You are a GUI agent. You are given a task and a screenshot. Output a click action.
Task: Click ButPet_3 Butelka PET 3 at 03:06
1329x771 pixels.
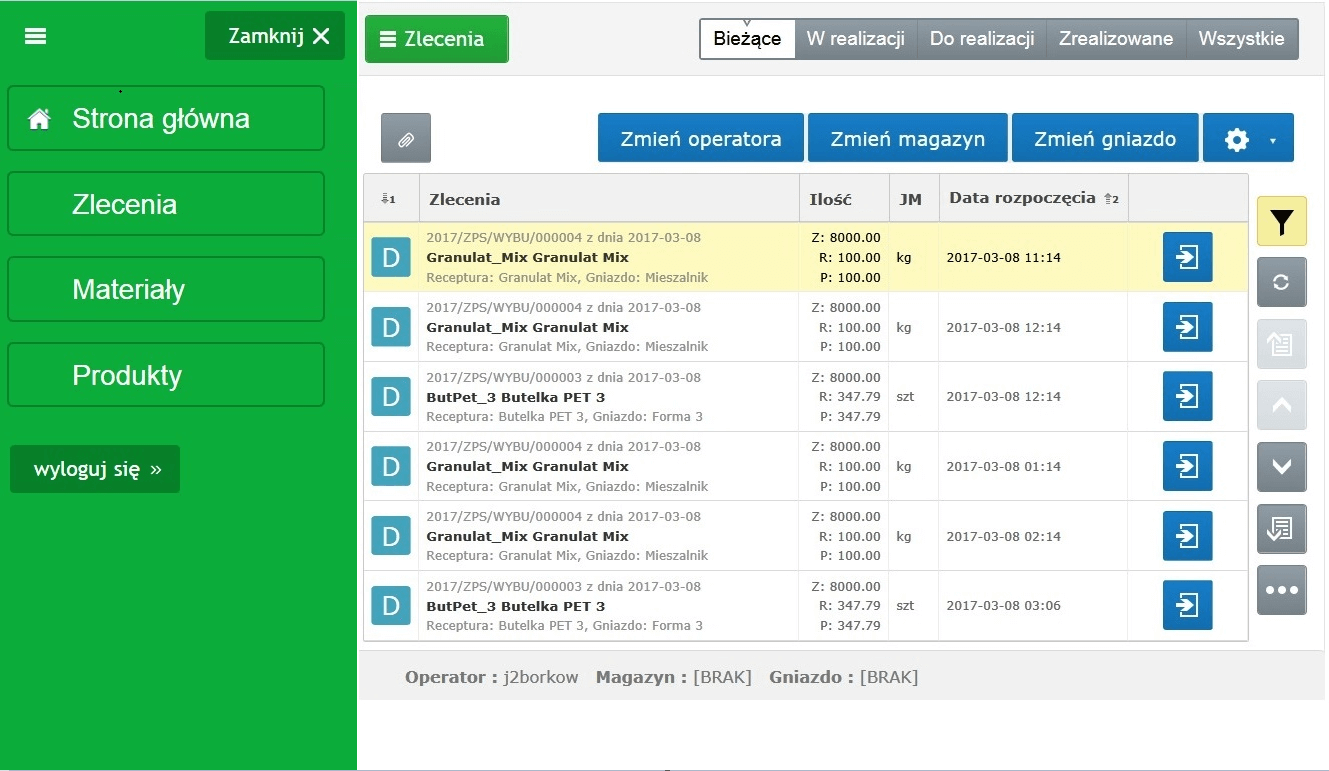(x=515, y=606)
